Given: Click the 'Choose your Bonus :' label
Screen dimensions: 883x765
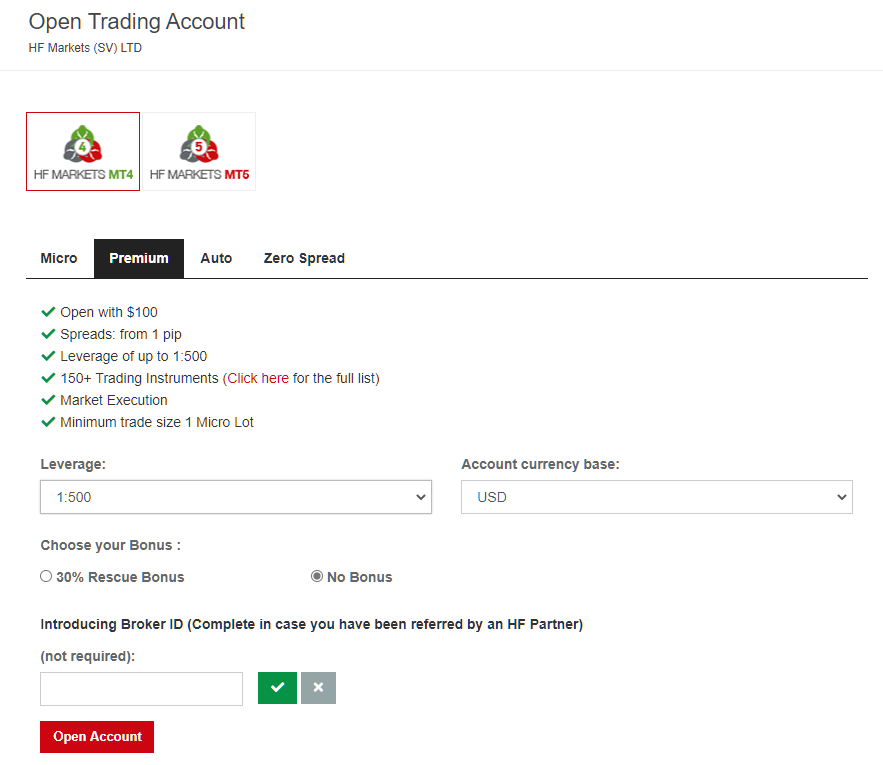Looking at the screenshot, I should coord(110,545).
